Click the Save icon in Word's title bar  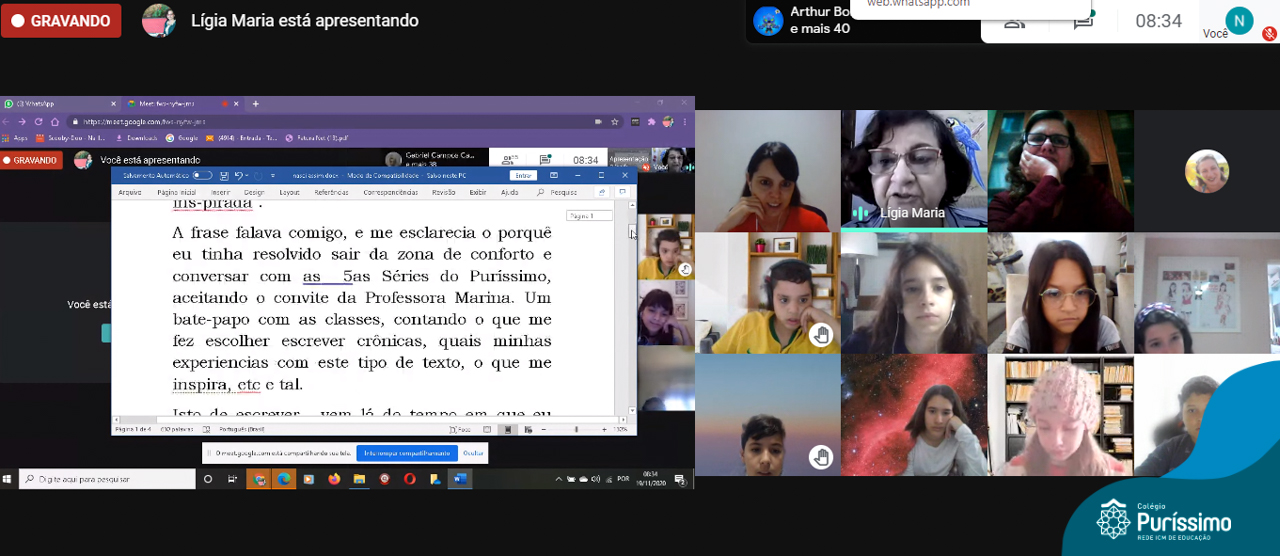pos(224,175)
